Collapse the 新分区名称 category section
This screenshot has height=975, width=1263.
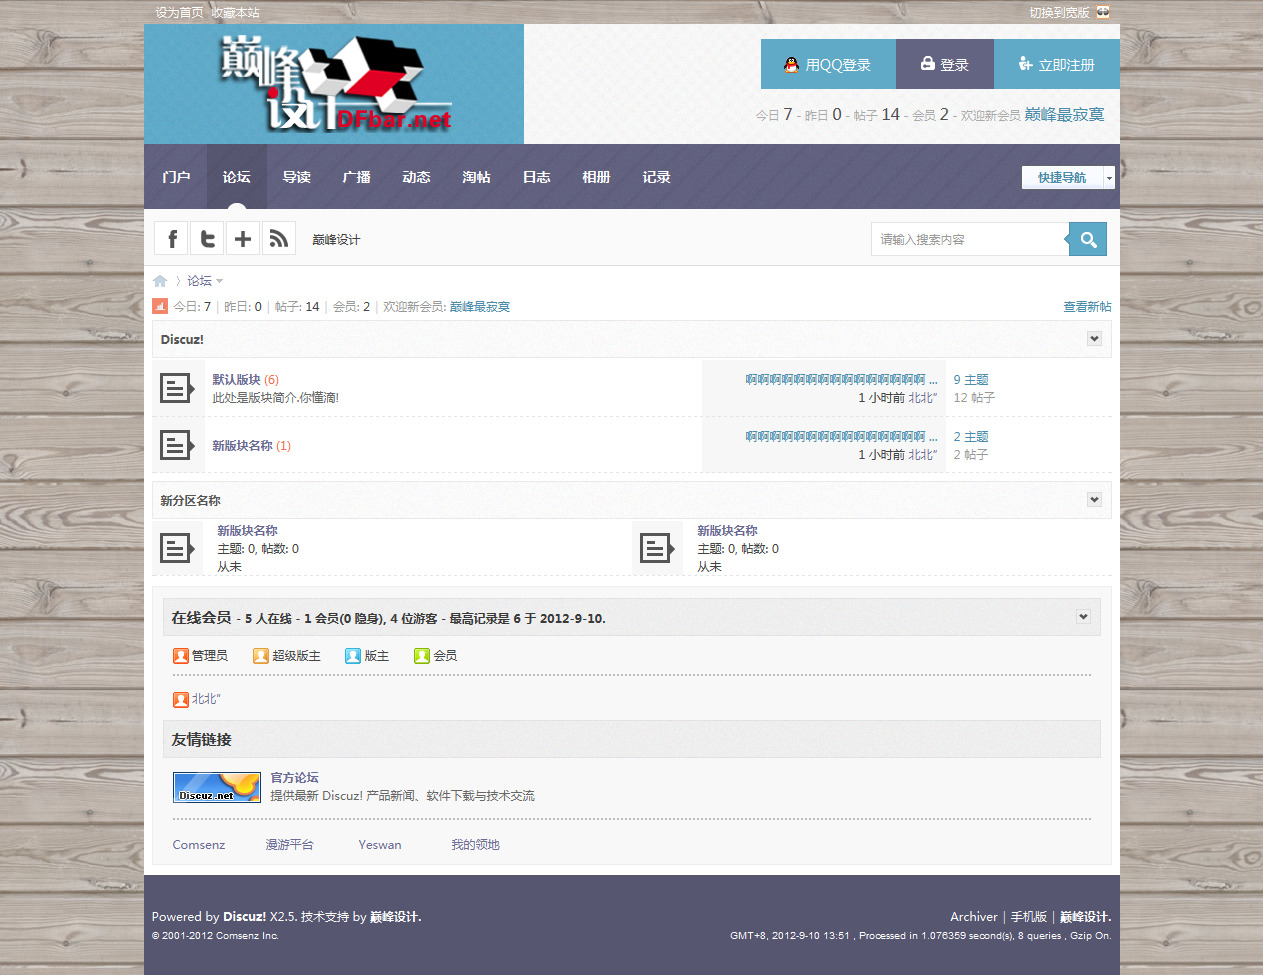(x=1094, y=500)
